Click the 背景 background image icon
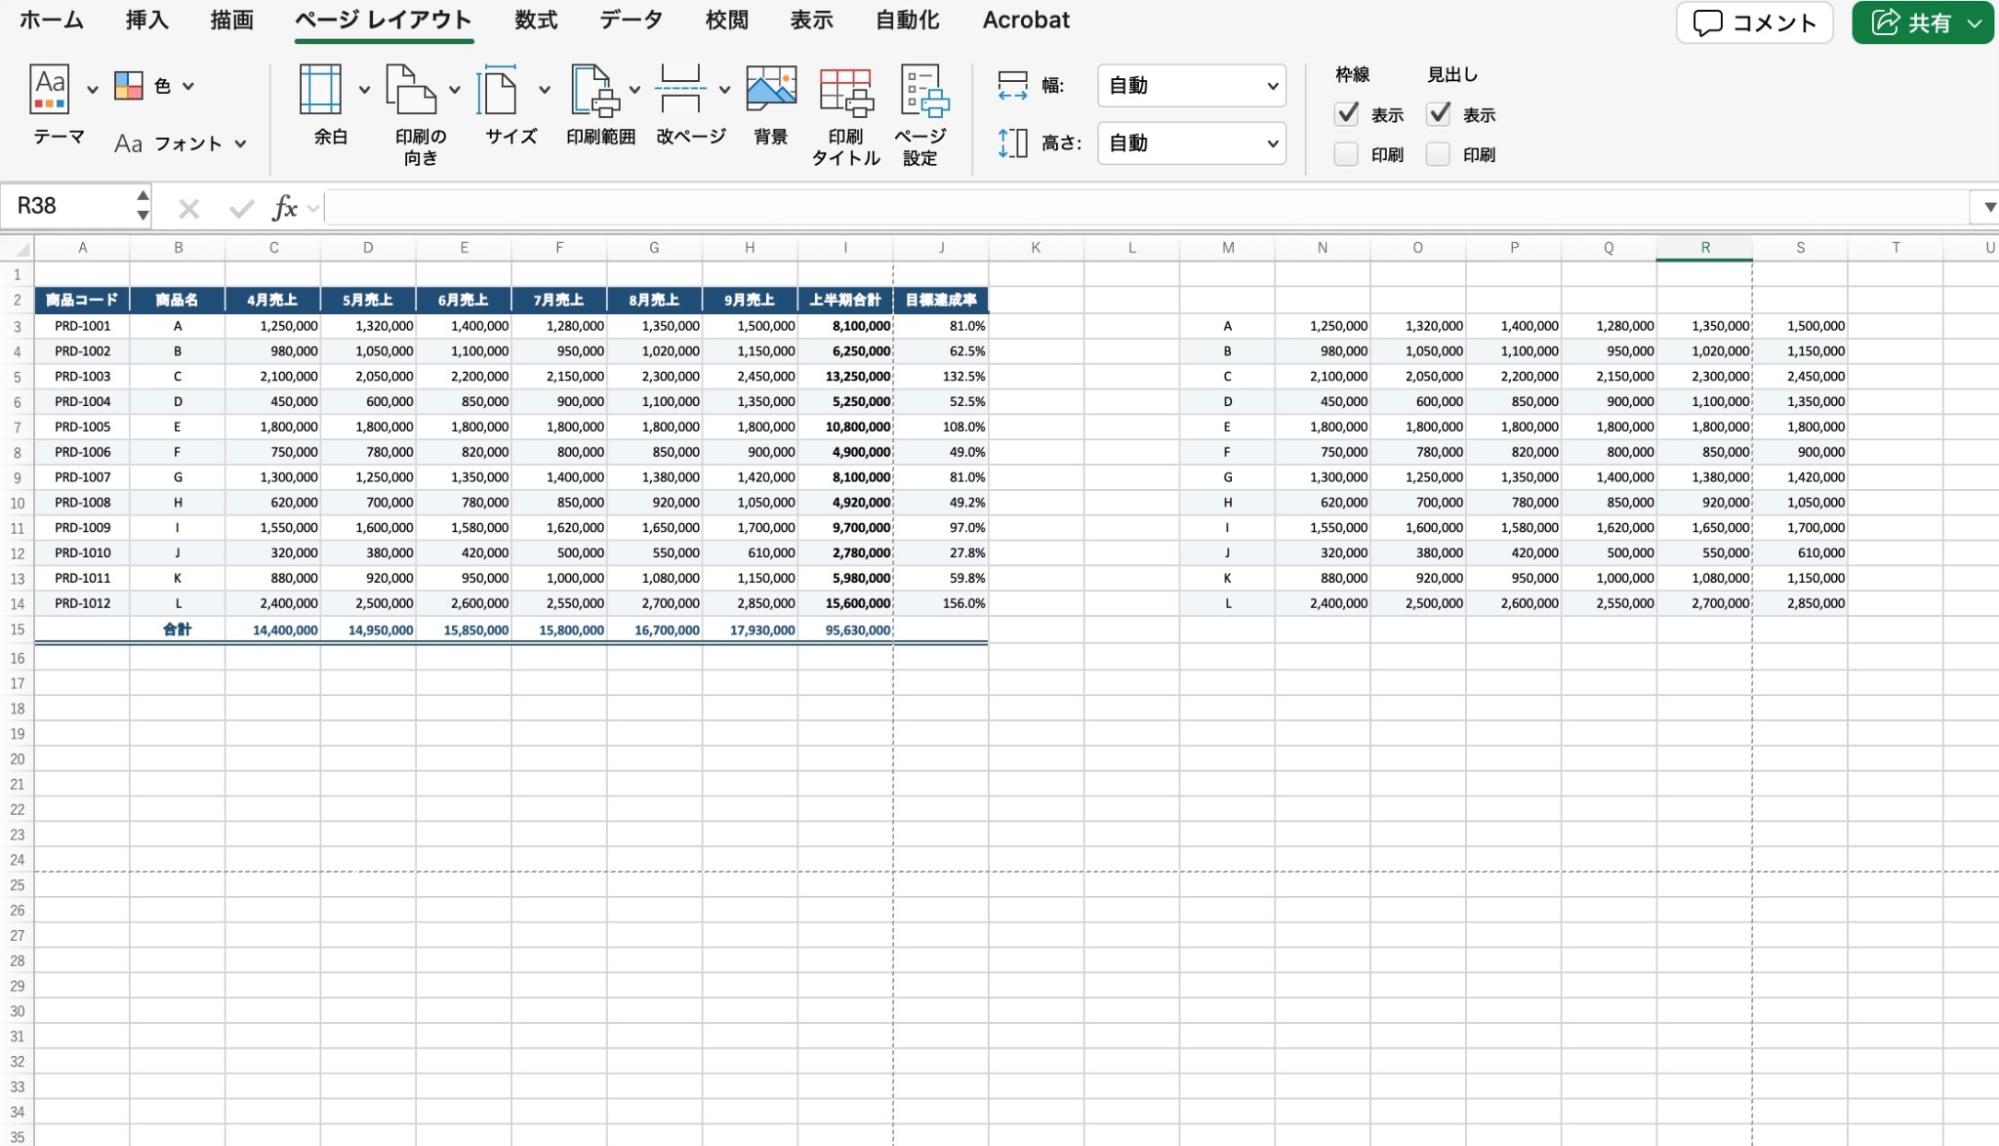 (771, 89)
